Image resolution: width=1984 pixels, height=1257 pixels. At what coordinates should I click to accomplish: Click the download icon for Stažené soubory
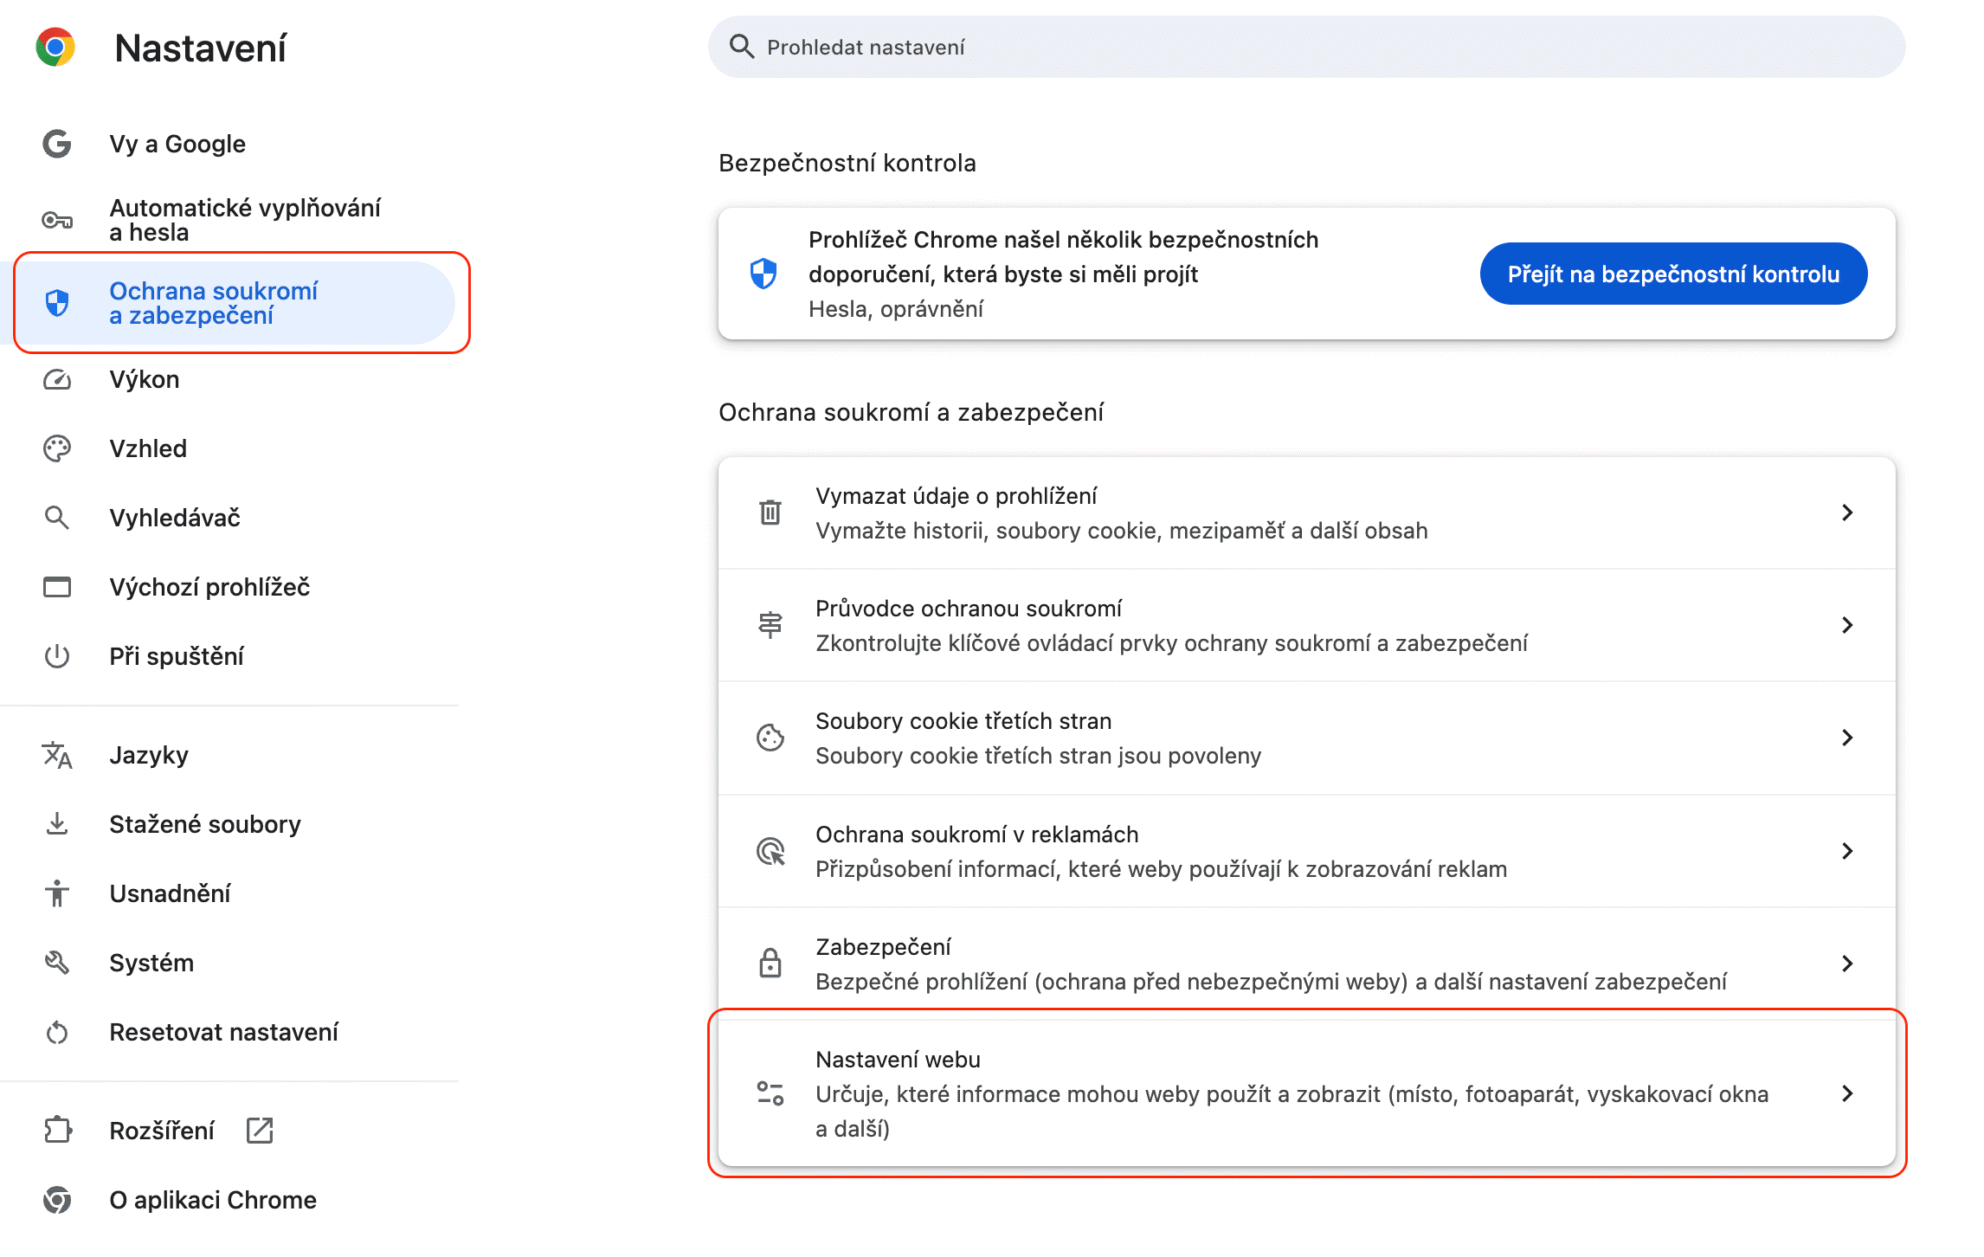tap(57, 824)
